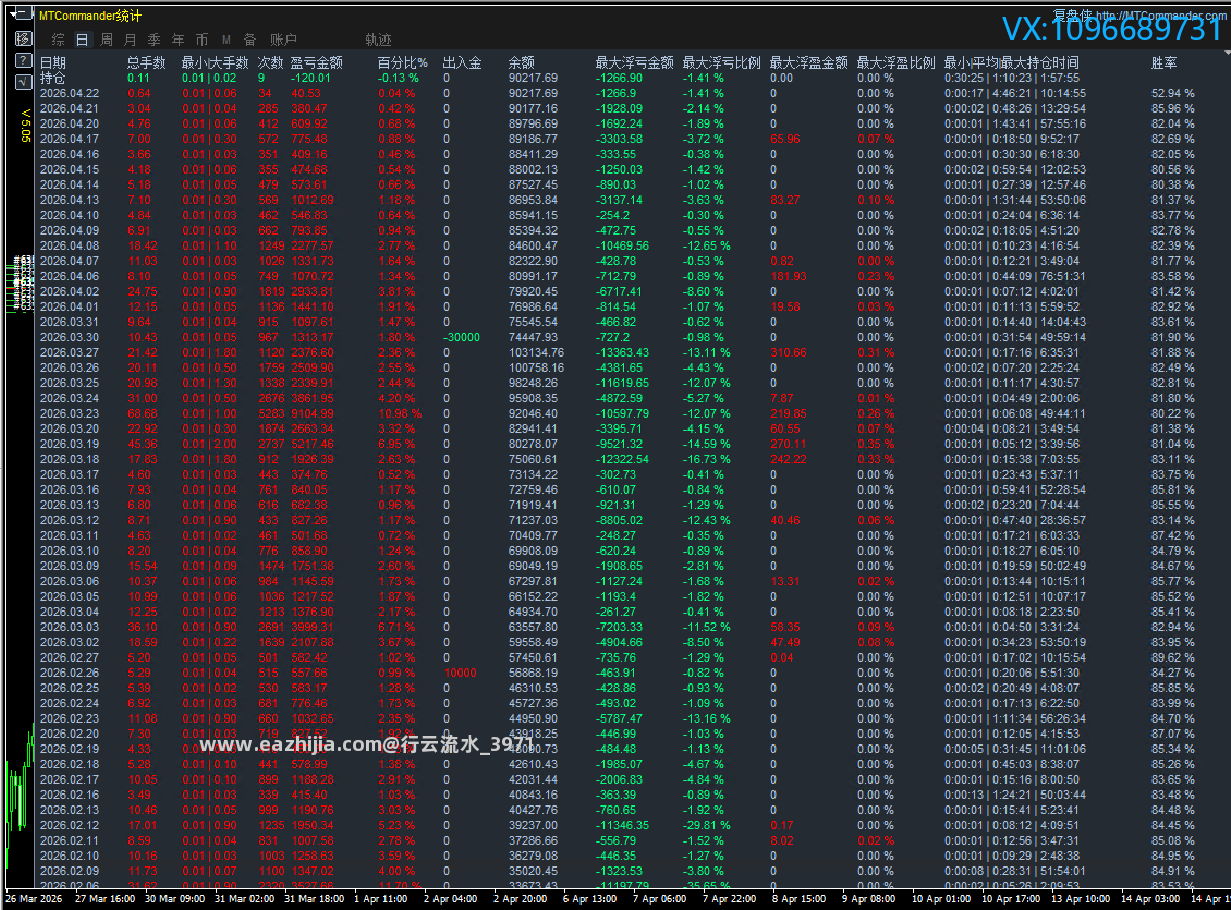Image resolution: width=1231 pixels, height=910 pixels.
Task: Click the 最大浮亏金额 column header
Action: [x=634, y=63]
